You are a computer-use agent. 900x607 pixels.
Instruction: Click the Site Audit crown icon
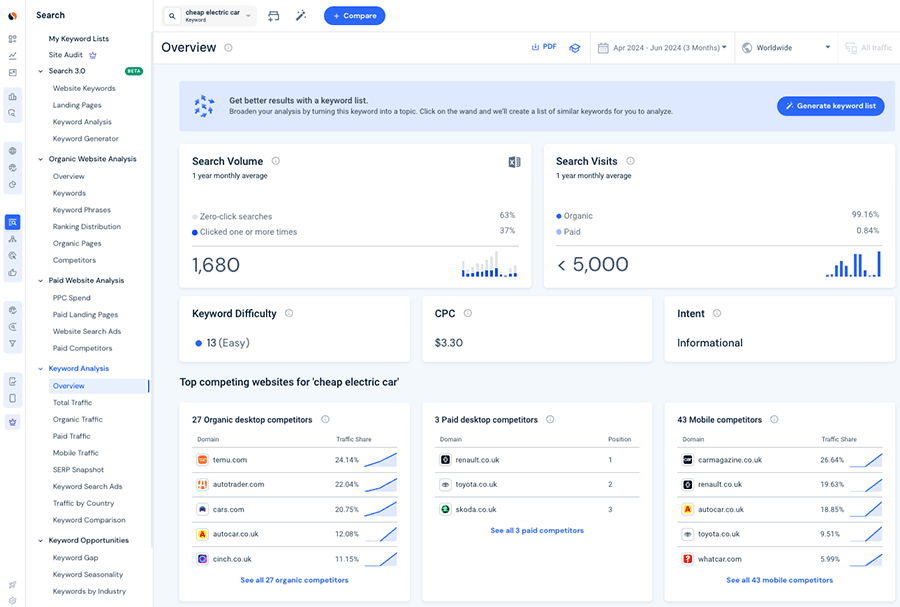[x=93, y=55]
